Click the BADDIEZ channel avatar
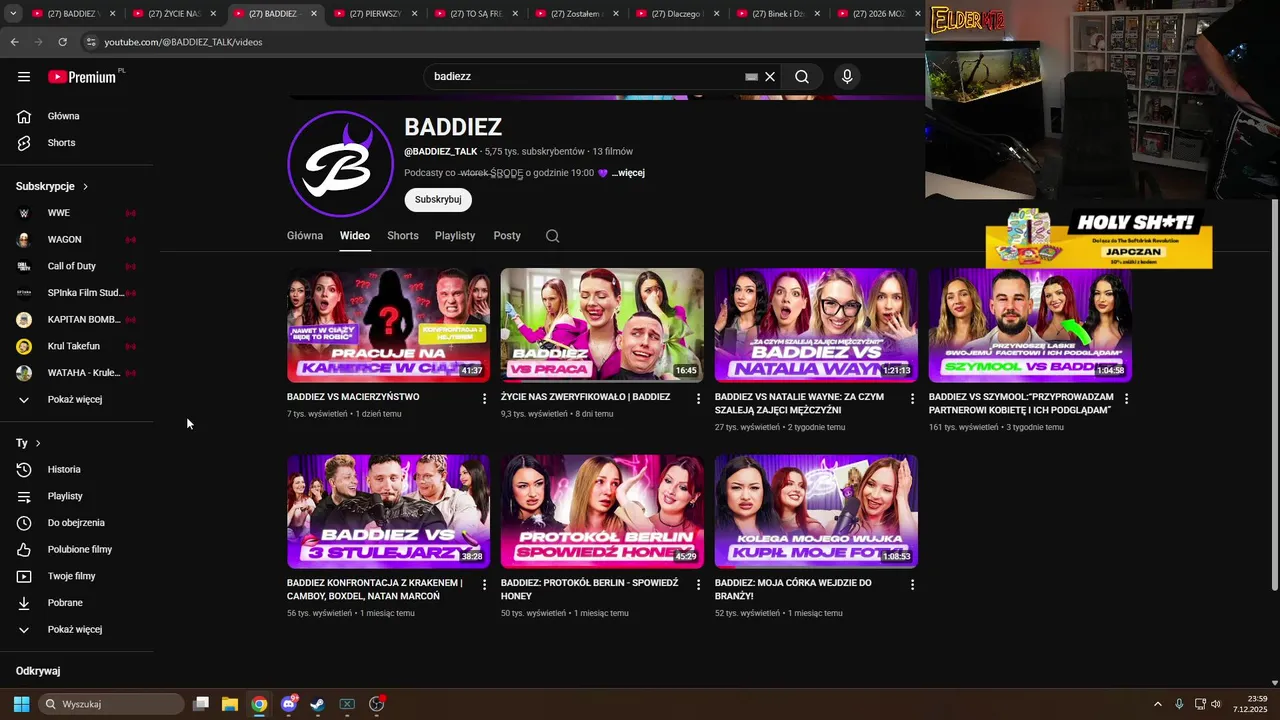 [340, 164]
